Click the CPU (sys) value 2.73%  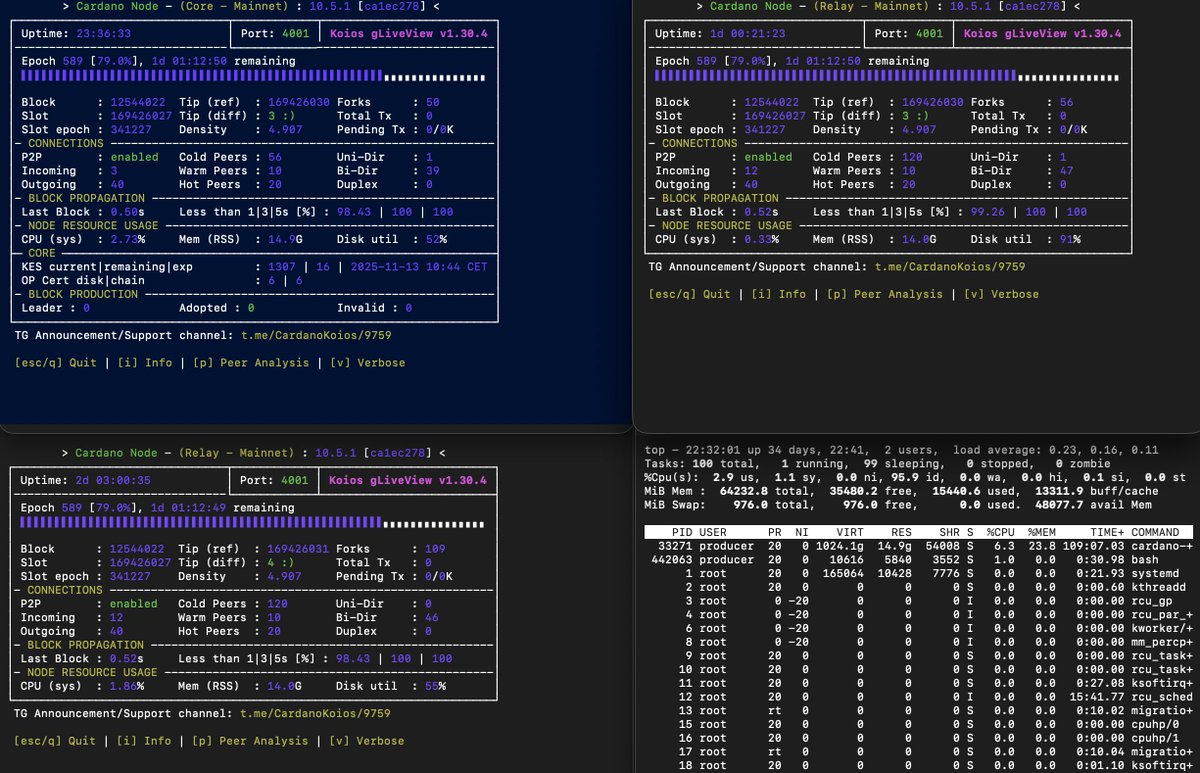[x=128, y=239]
